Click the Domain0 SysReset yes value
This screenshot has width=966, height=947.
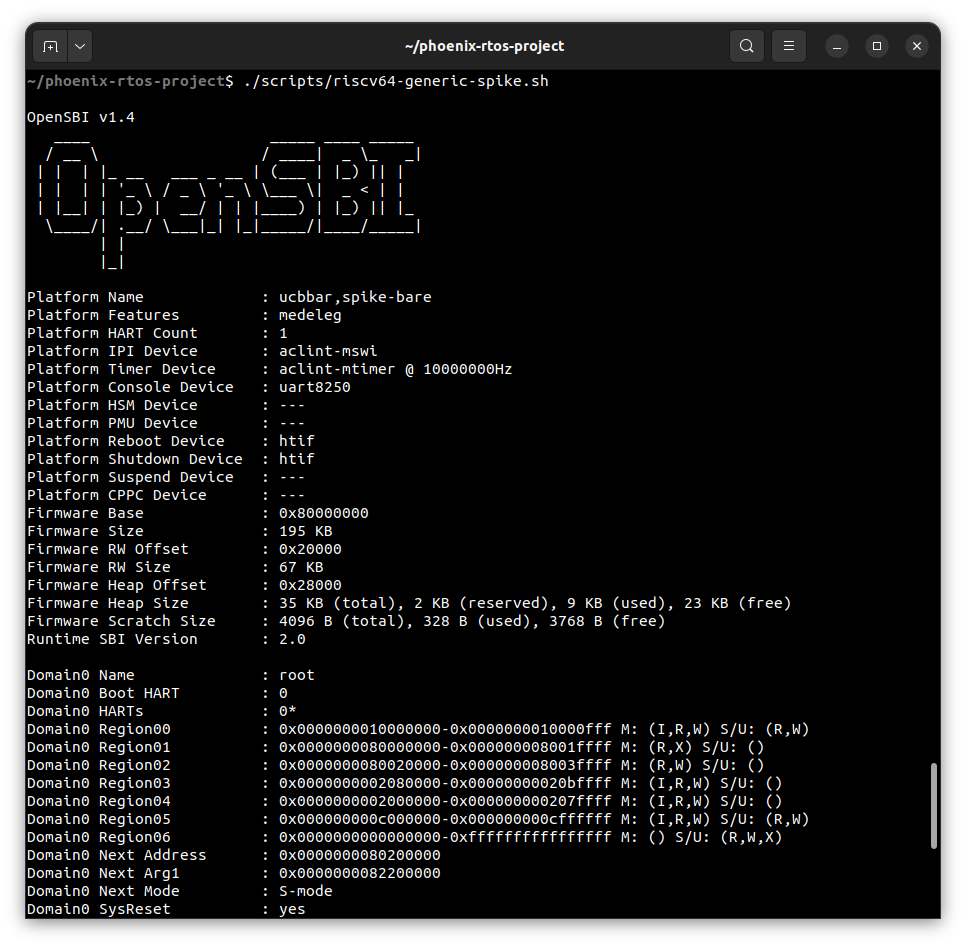[x=292, y=909]
